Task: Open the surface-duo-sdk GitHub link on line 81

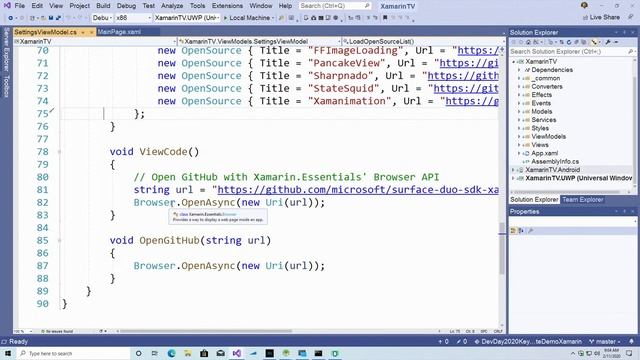Action: point(358,190)
